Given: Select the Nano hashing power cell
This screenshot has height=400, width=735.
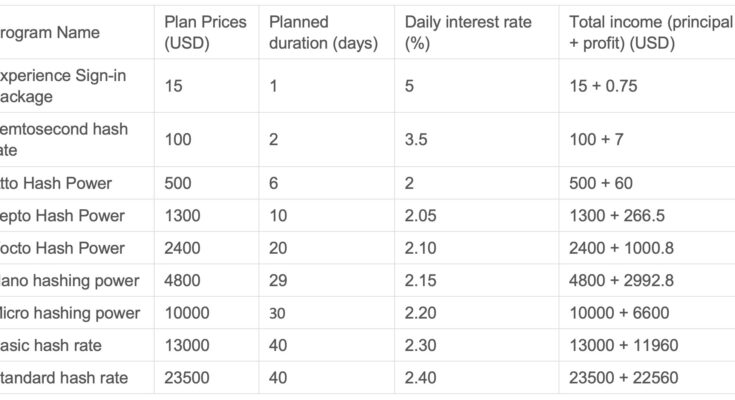Looking at the screenshot, I should [x=69, y=280].
